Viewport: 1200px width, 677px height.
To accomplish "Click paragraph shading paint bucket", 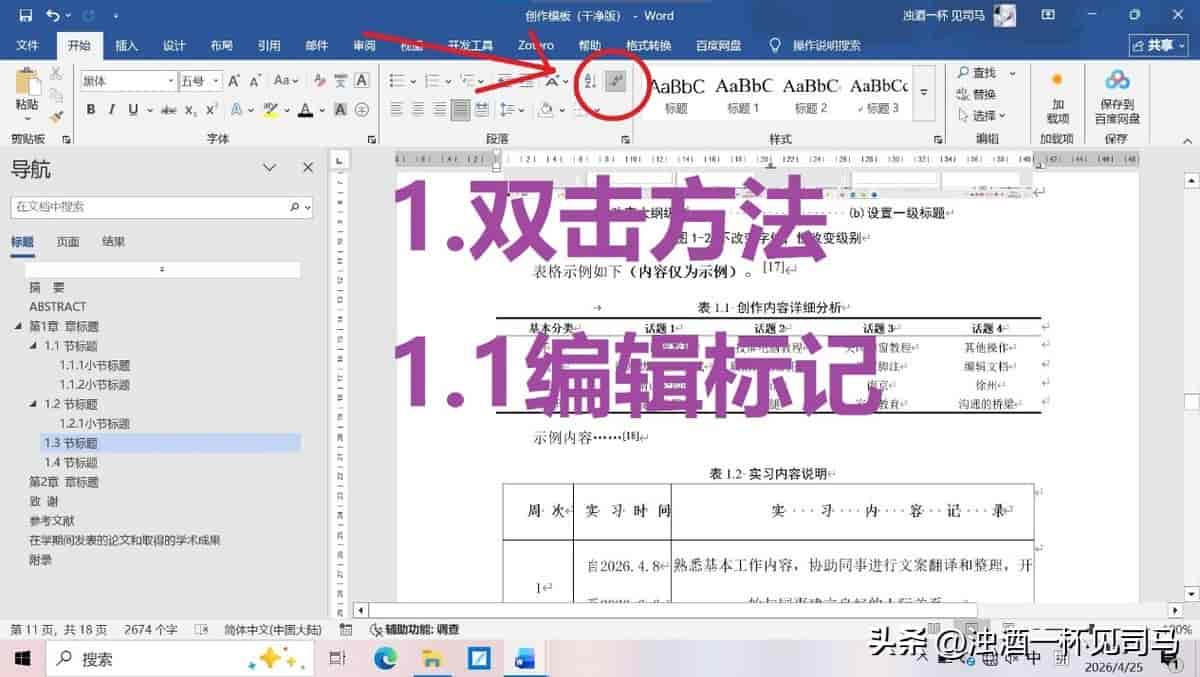I will coord(548,110).
